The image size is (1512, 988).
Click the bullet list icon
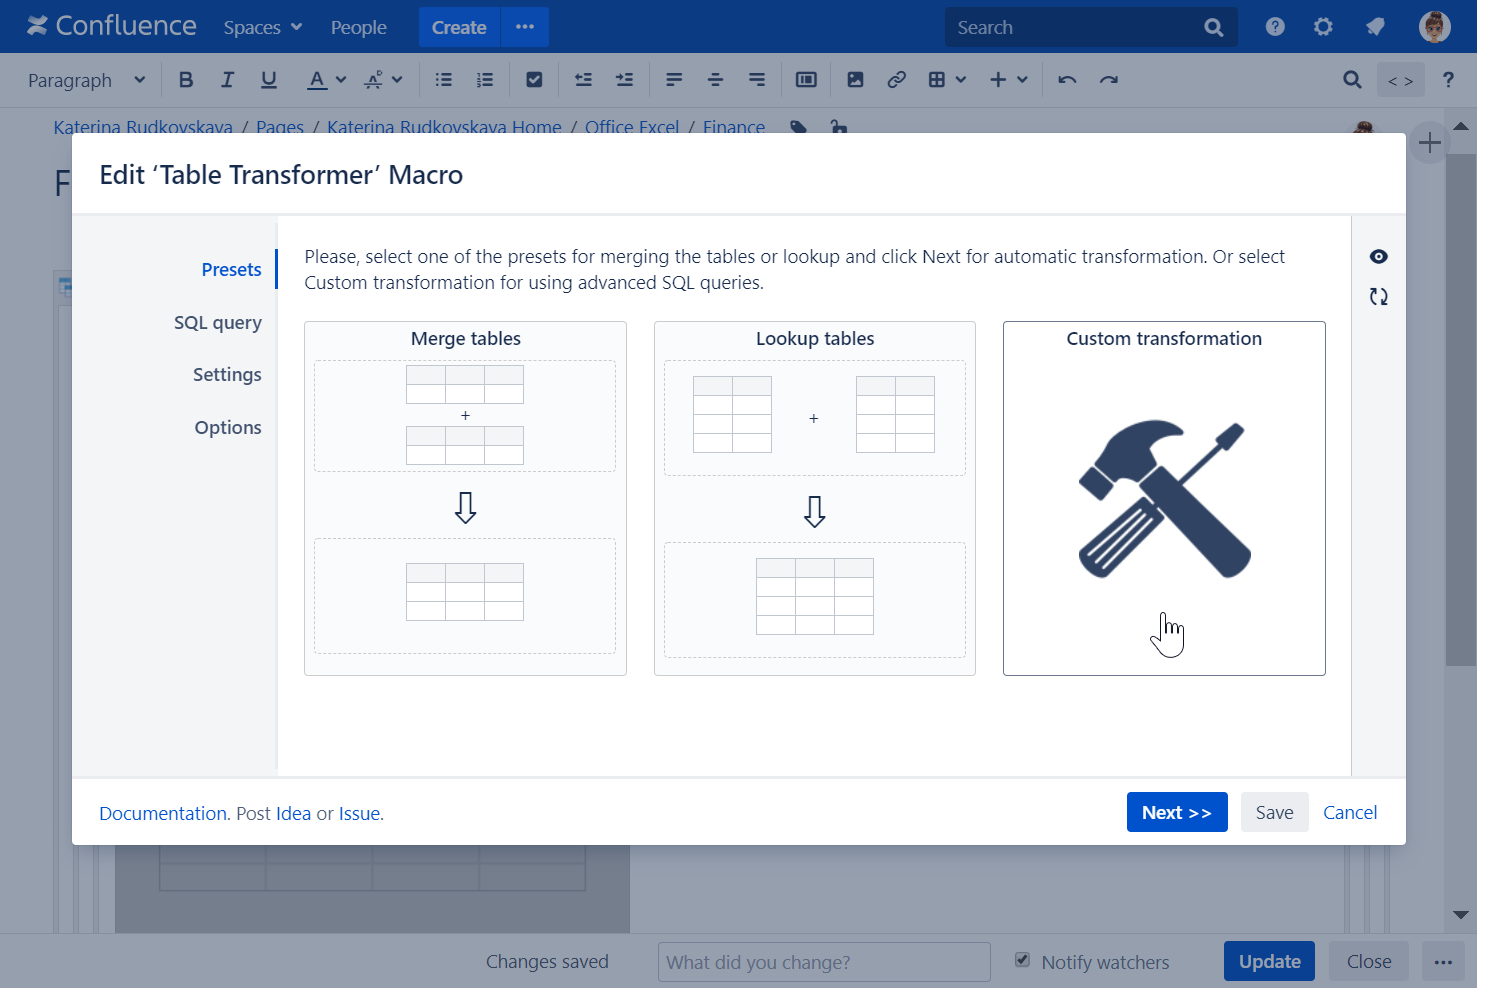444,80
